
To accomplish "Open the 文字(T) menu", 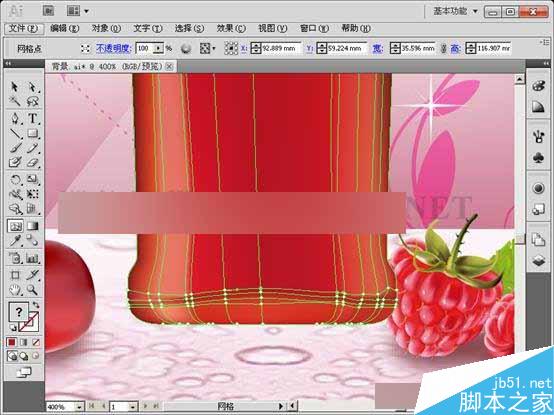I will (x=148, y=29).
